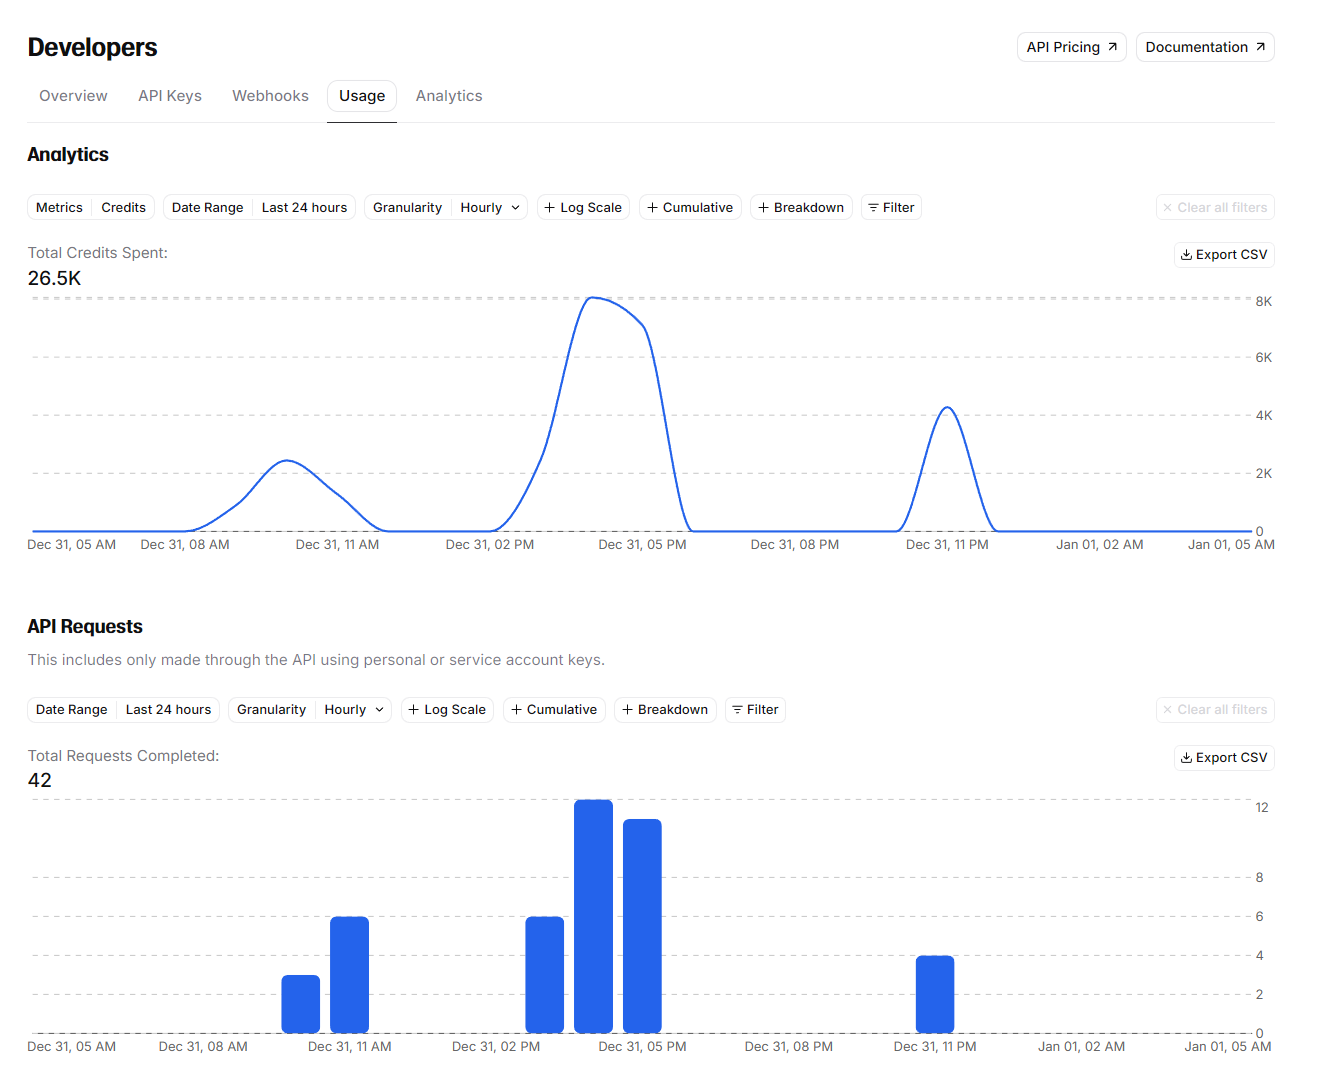The height and width of the screenshot is (1078, 1325).
Task: Click the plus icon on API Requests Breakdown
Action: pyautogui.click(x=627, y=710)
